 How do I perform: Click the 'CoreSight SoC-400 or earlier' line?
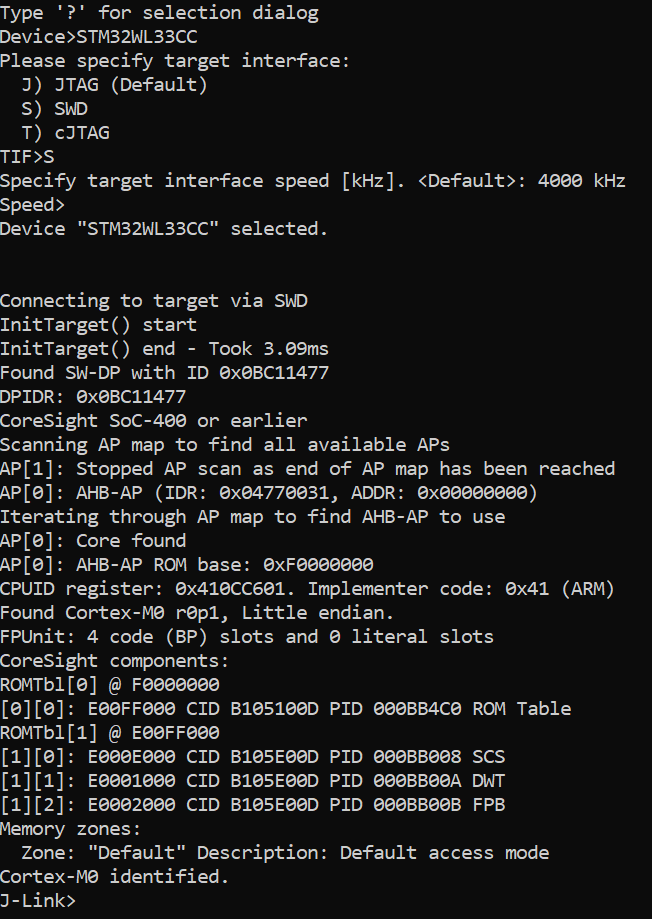tap(153, 420)
